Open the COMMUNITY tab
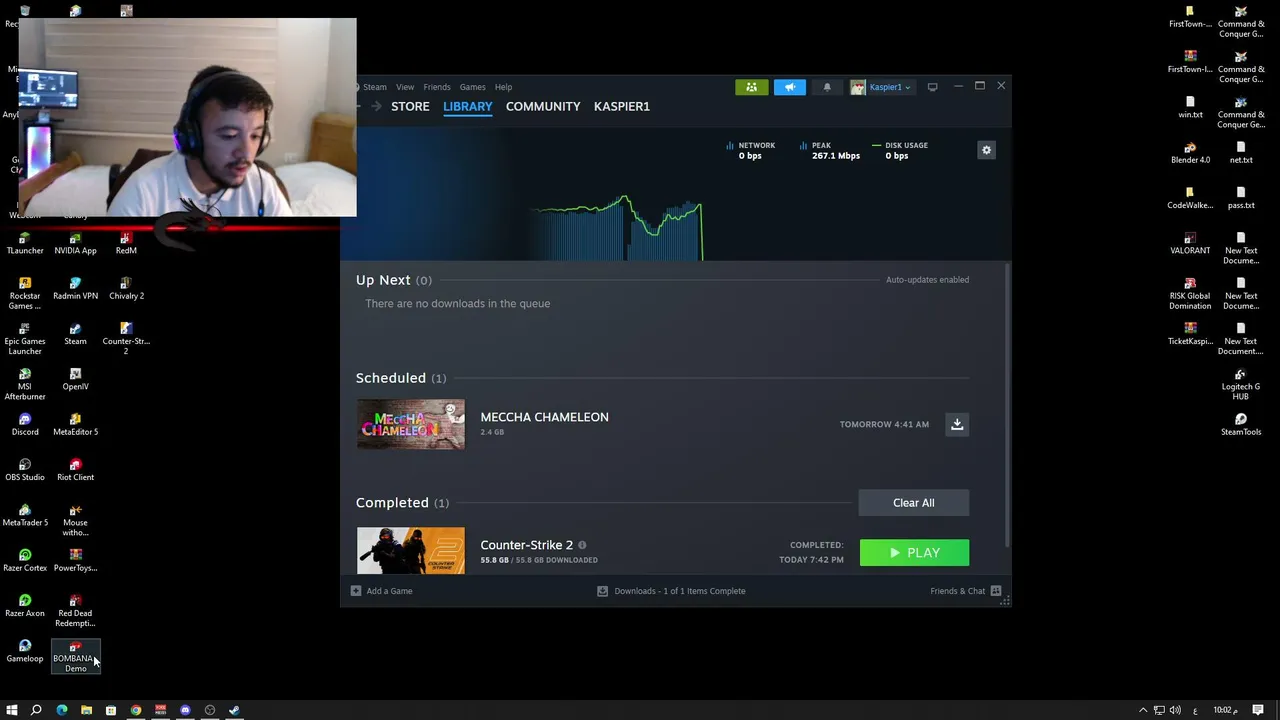The width and height of the screenshot is (1280, 720). point(543,106)
